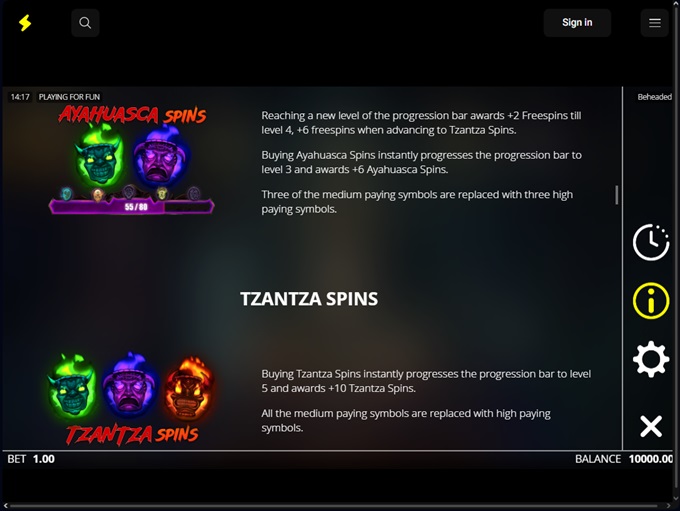Click the BALANCE 10000.00 display

pyautogui.click(x=624, y=459)
